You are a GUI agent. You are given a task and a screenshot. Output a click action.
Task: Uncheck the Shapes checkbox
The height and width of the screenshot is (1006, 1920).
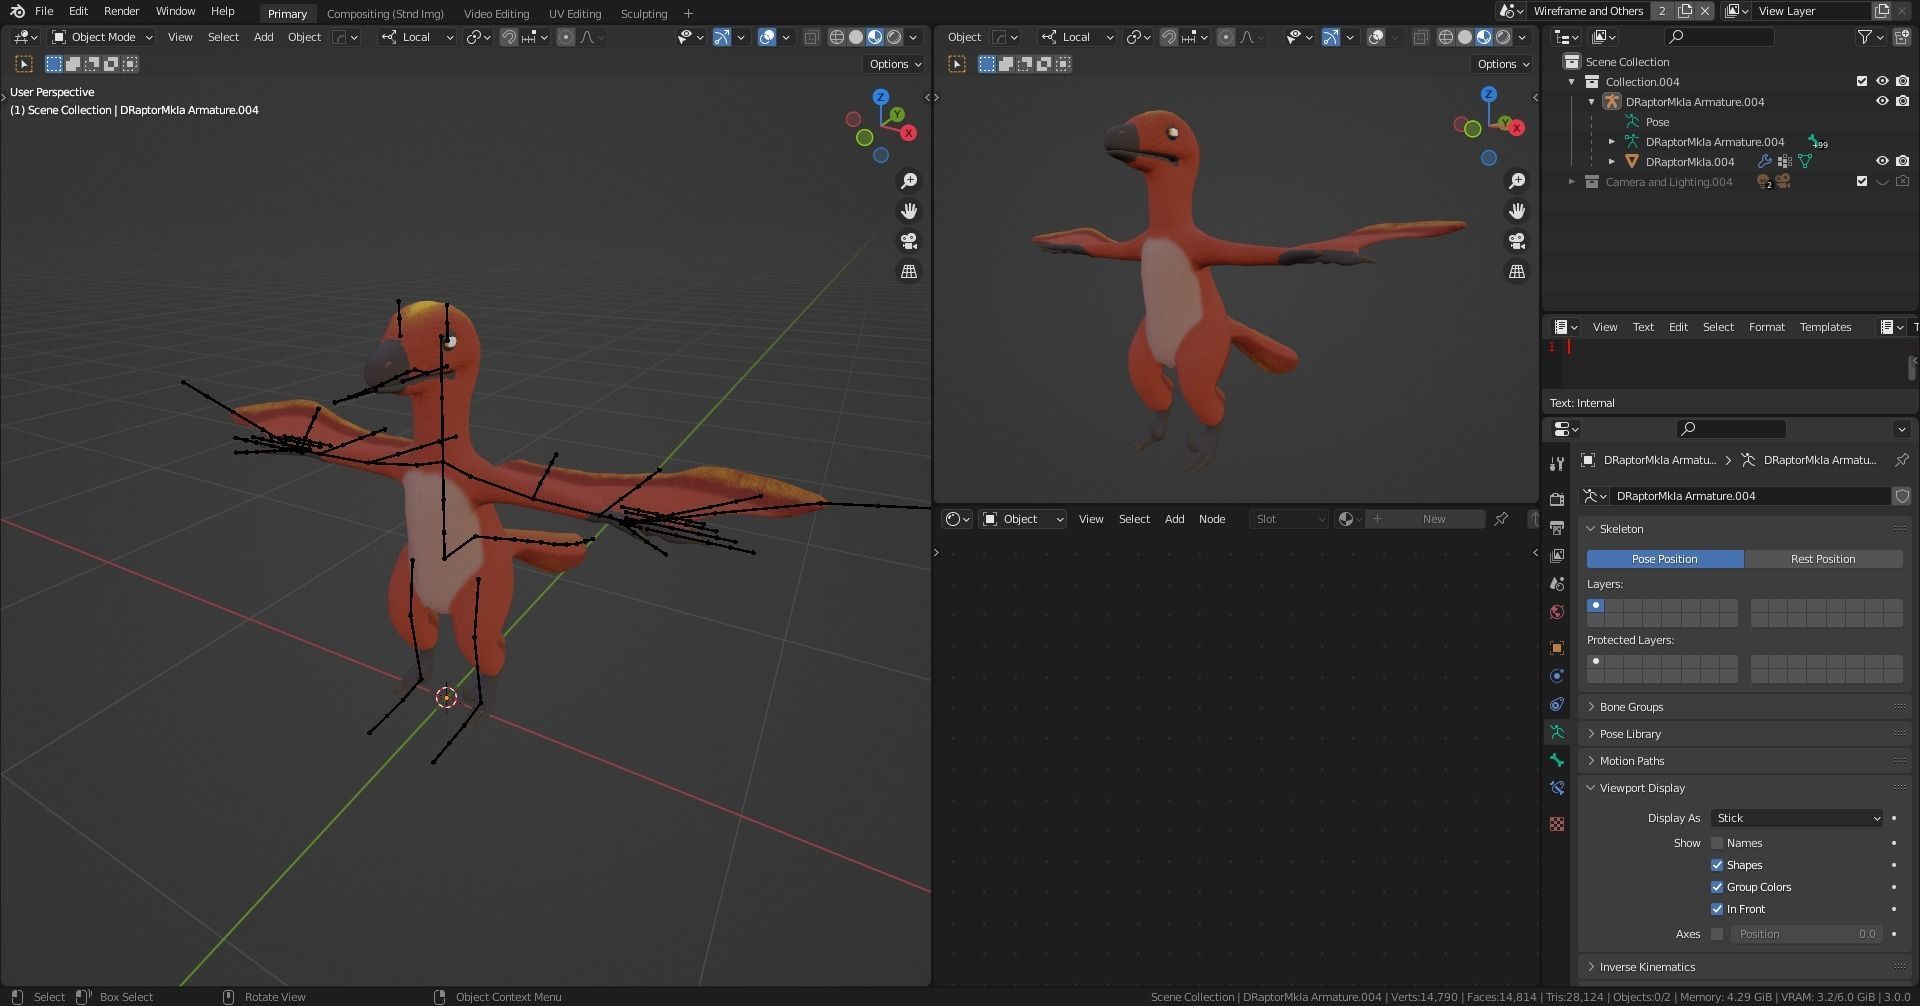[1717, 865]
